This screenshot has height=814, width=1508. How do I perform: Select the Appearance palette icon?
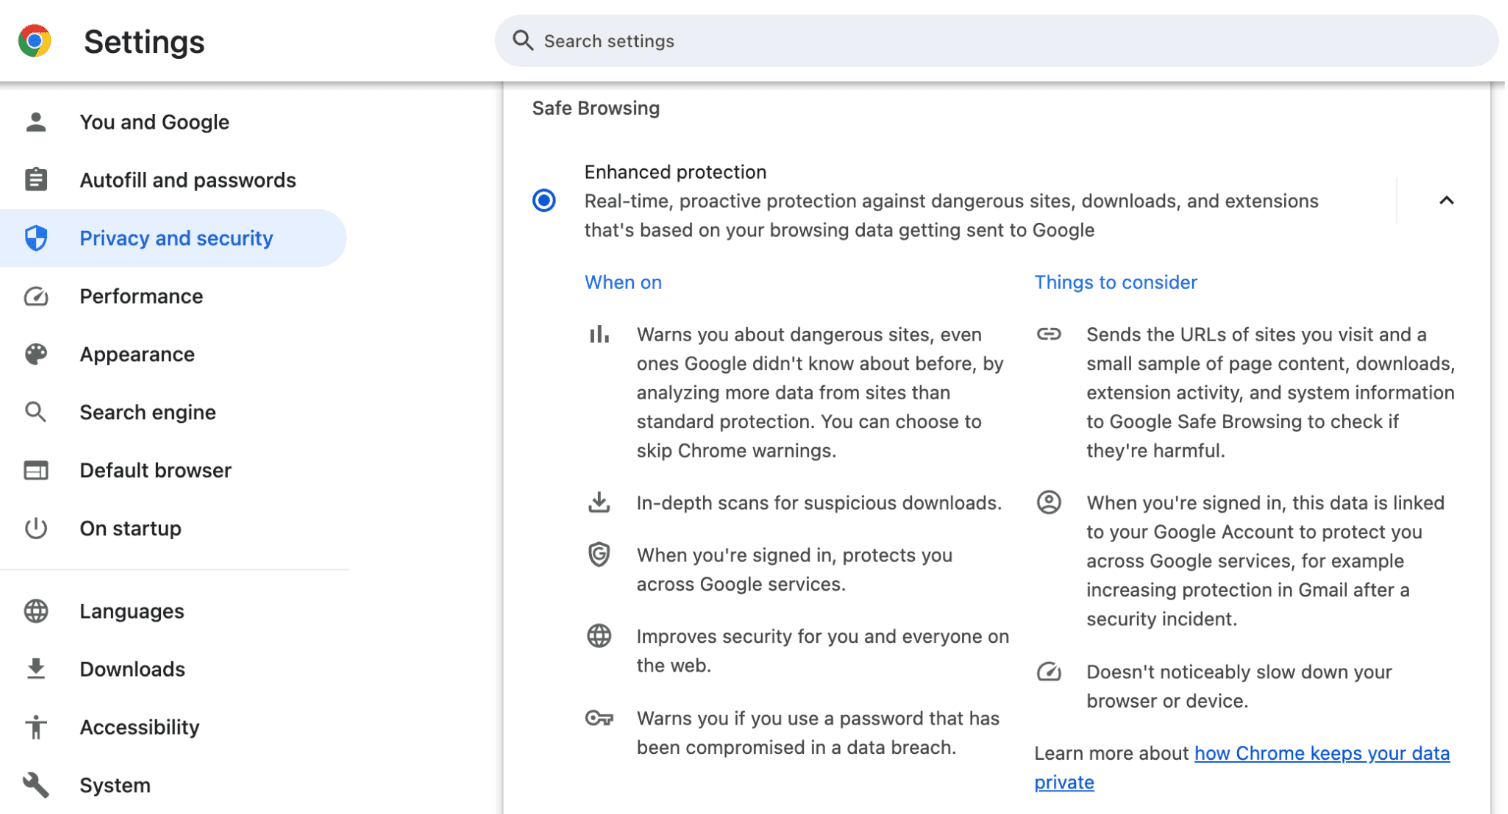[x=36, y=354]
